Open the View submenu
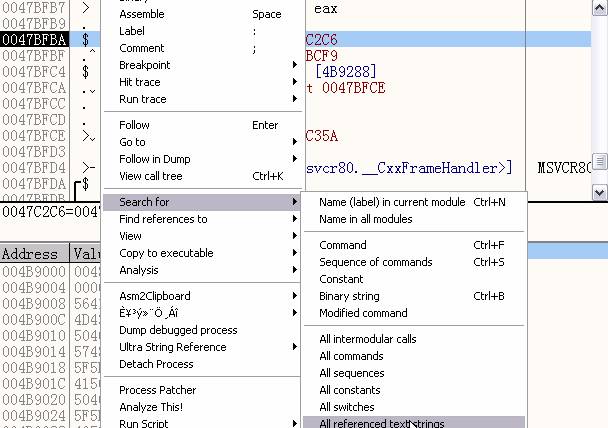 [x=202, y=236]
